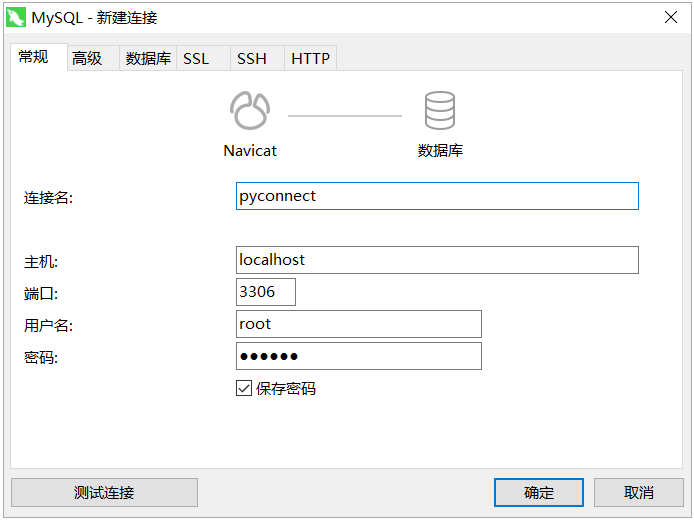Click the MySQL dolphin title bar icon
The height and width of the screenshot is (520, 694).
click(16, 18)
